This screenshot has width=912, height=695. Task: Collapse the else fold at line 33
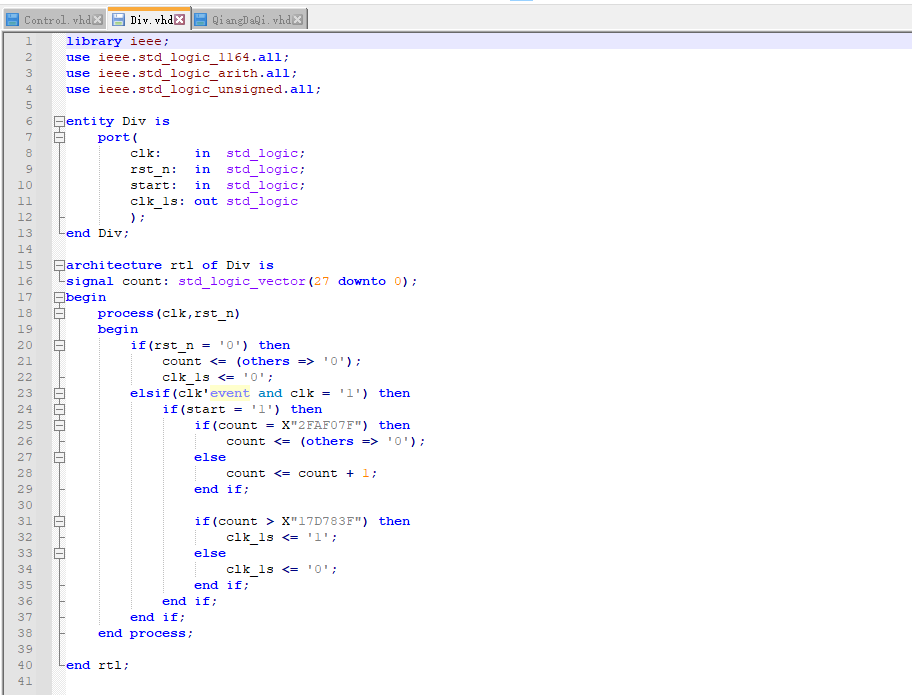[x=59, y=553]
